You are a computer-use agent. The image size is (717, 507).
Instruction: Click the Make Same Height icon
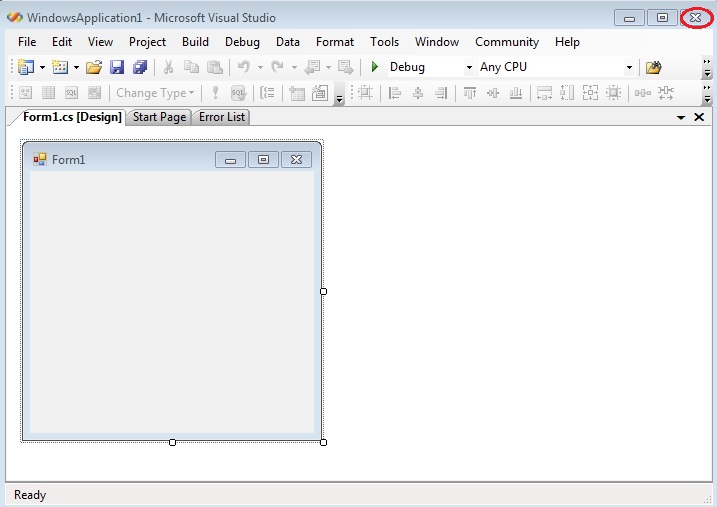(567, 93)
